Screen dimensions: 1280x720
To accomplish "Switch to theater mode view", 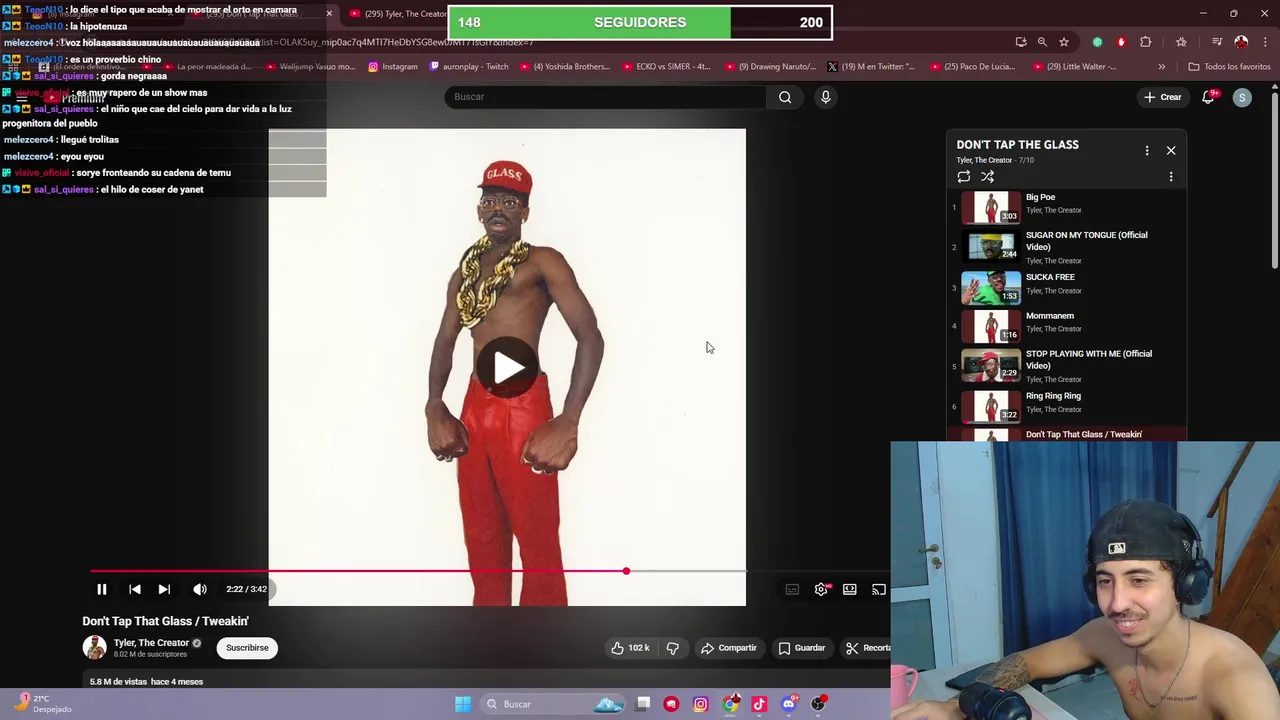I will [x=850, y=589].
